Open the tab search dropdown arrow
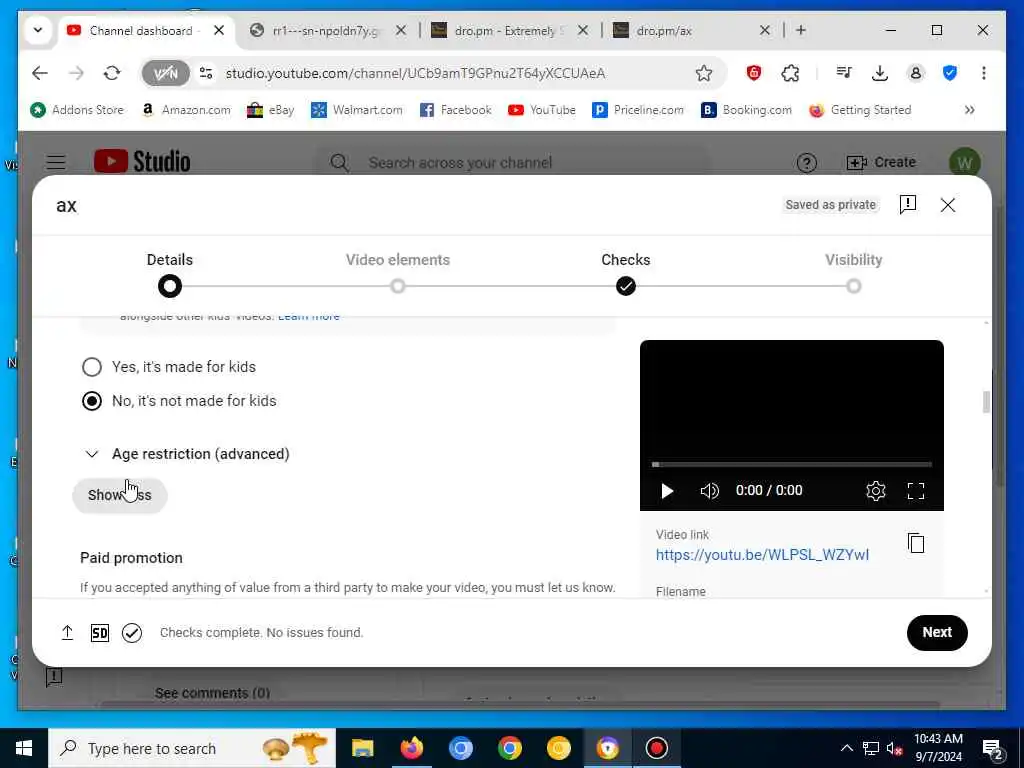Image resolution: width=1024 pixels, height=768 pixels. click(38, 30)
